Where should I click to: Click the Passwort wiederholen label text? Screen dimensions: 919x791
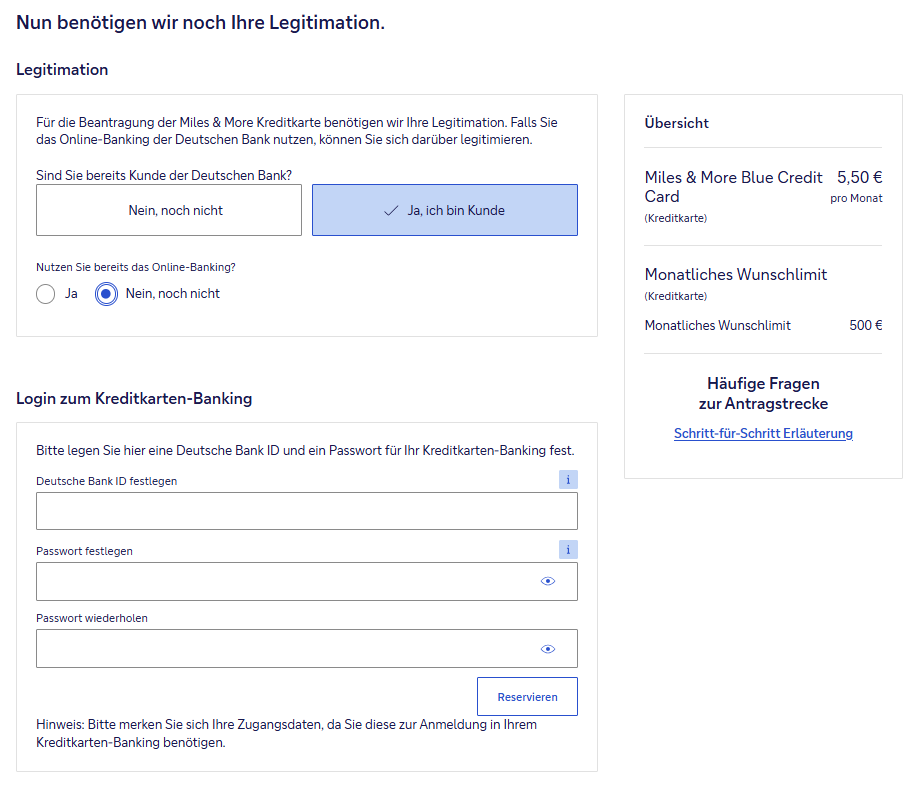(92, 618)
